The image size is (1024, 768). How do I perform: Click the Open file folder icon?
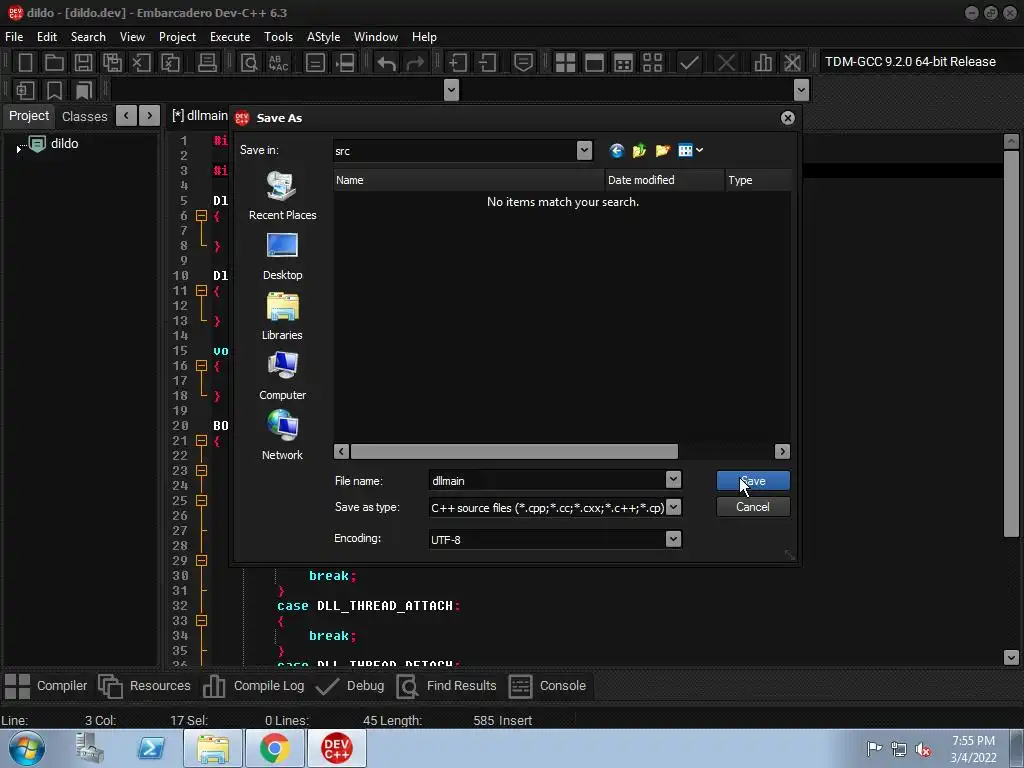(x=54, y=63)
